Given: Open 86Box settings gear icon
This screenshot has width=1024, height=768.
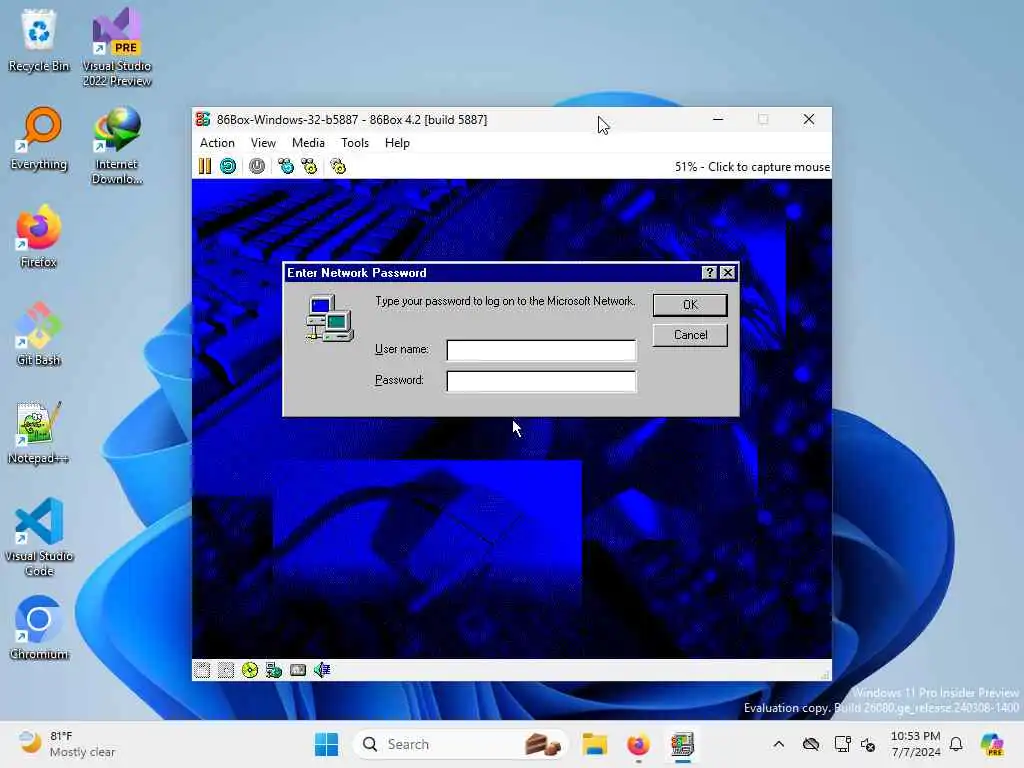Looking at the screenshot, I should point(338,167).
